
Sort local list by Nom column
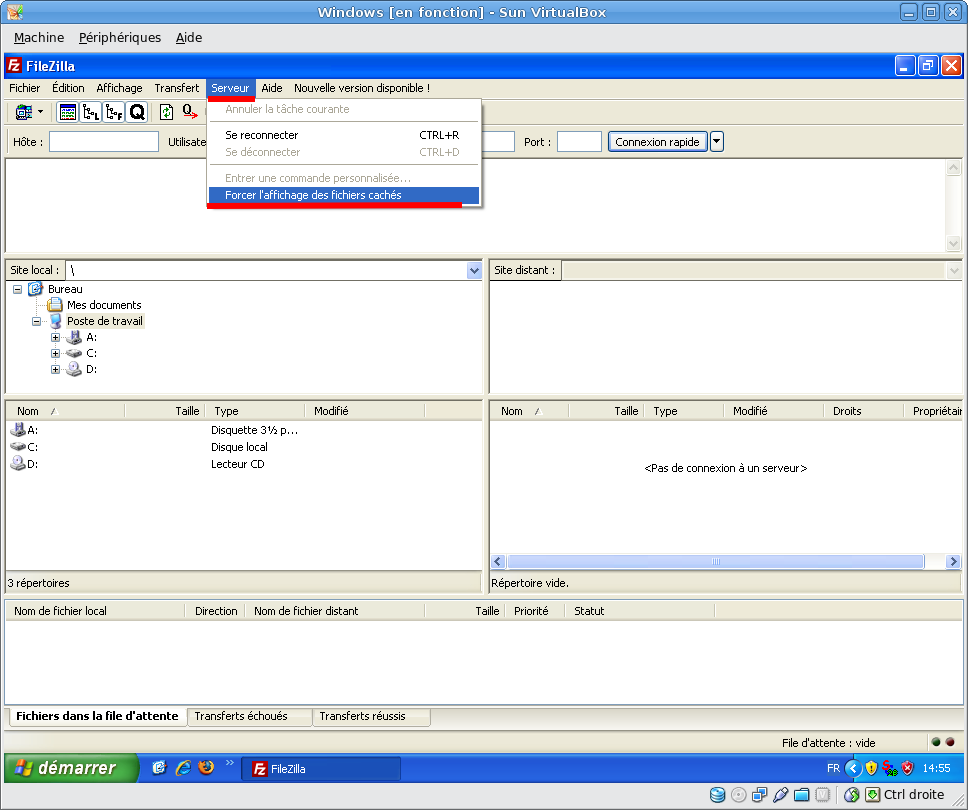click(x=65, y=411)
